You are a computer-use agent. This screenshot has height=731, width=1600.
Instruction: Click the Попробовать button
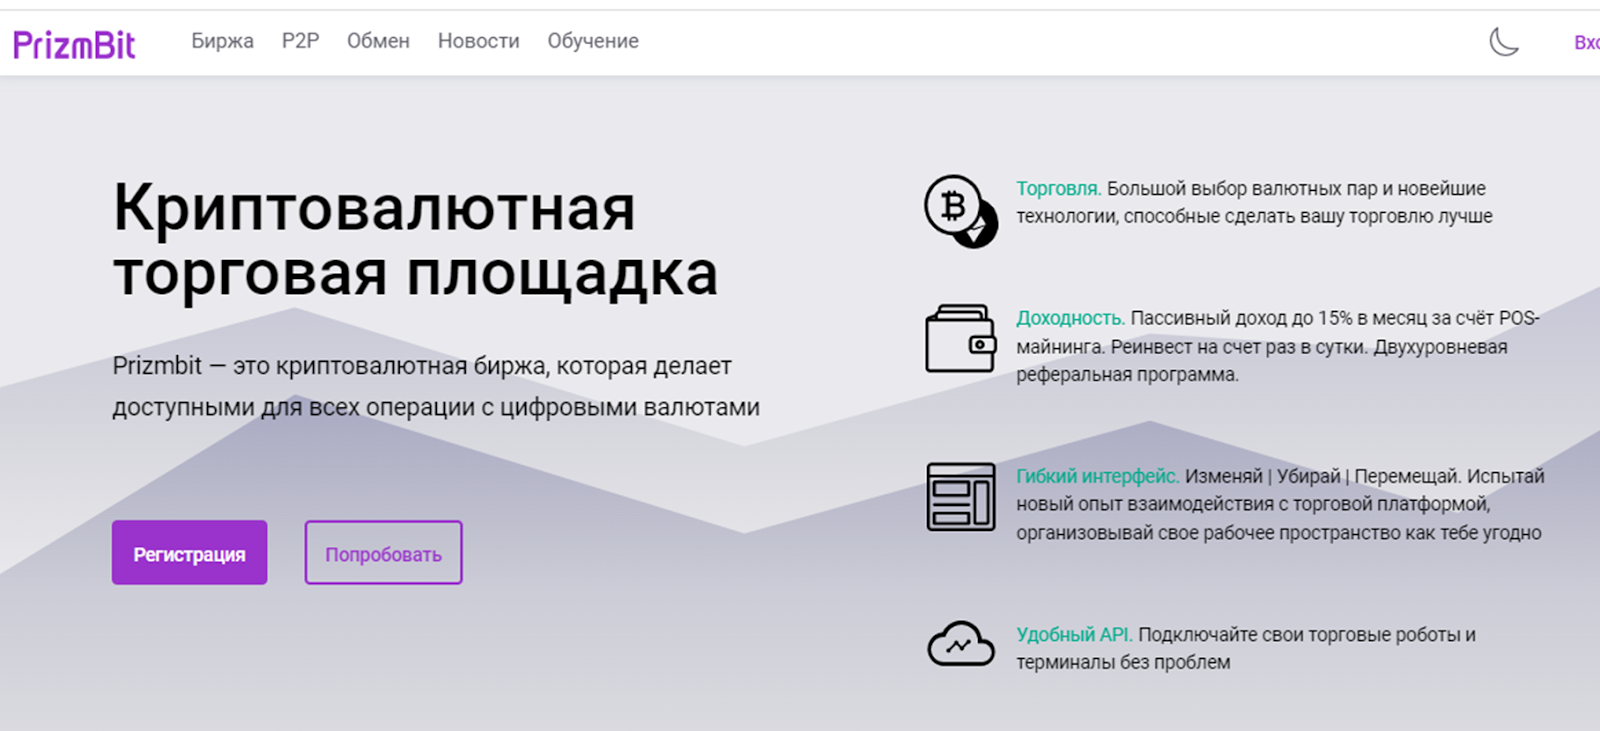click(383, 552)
